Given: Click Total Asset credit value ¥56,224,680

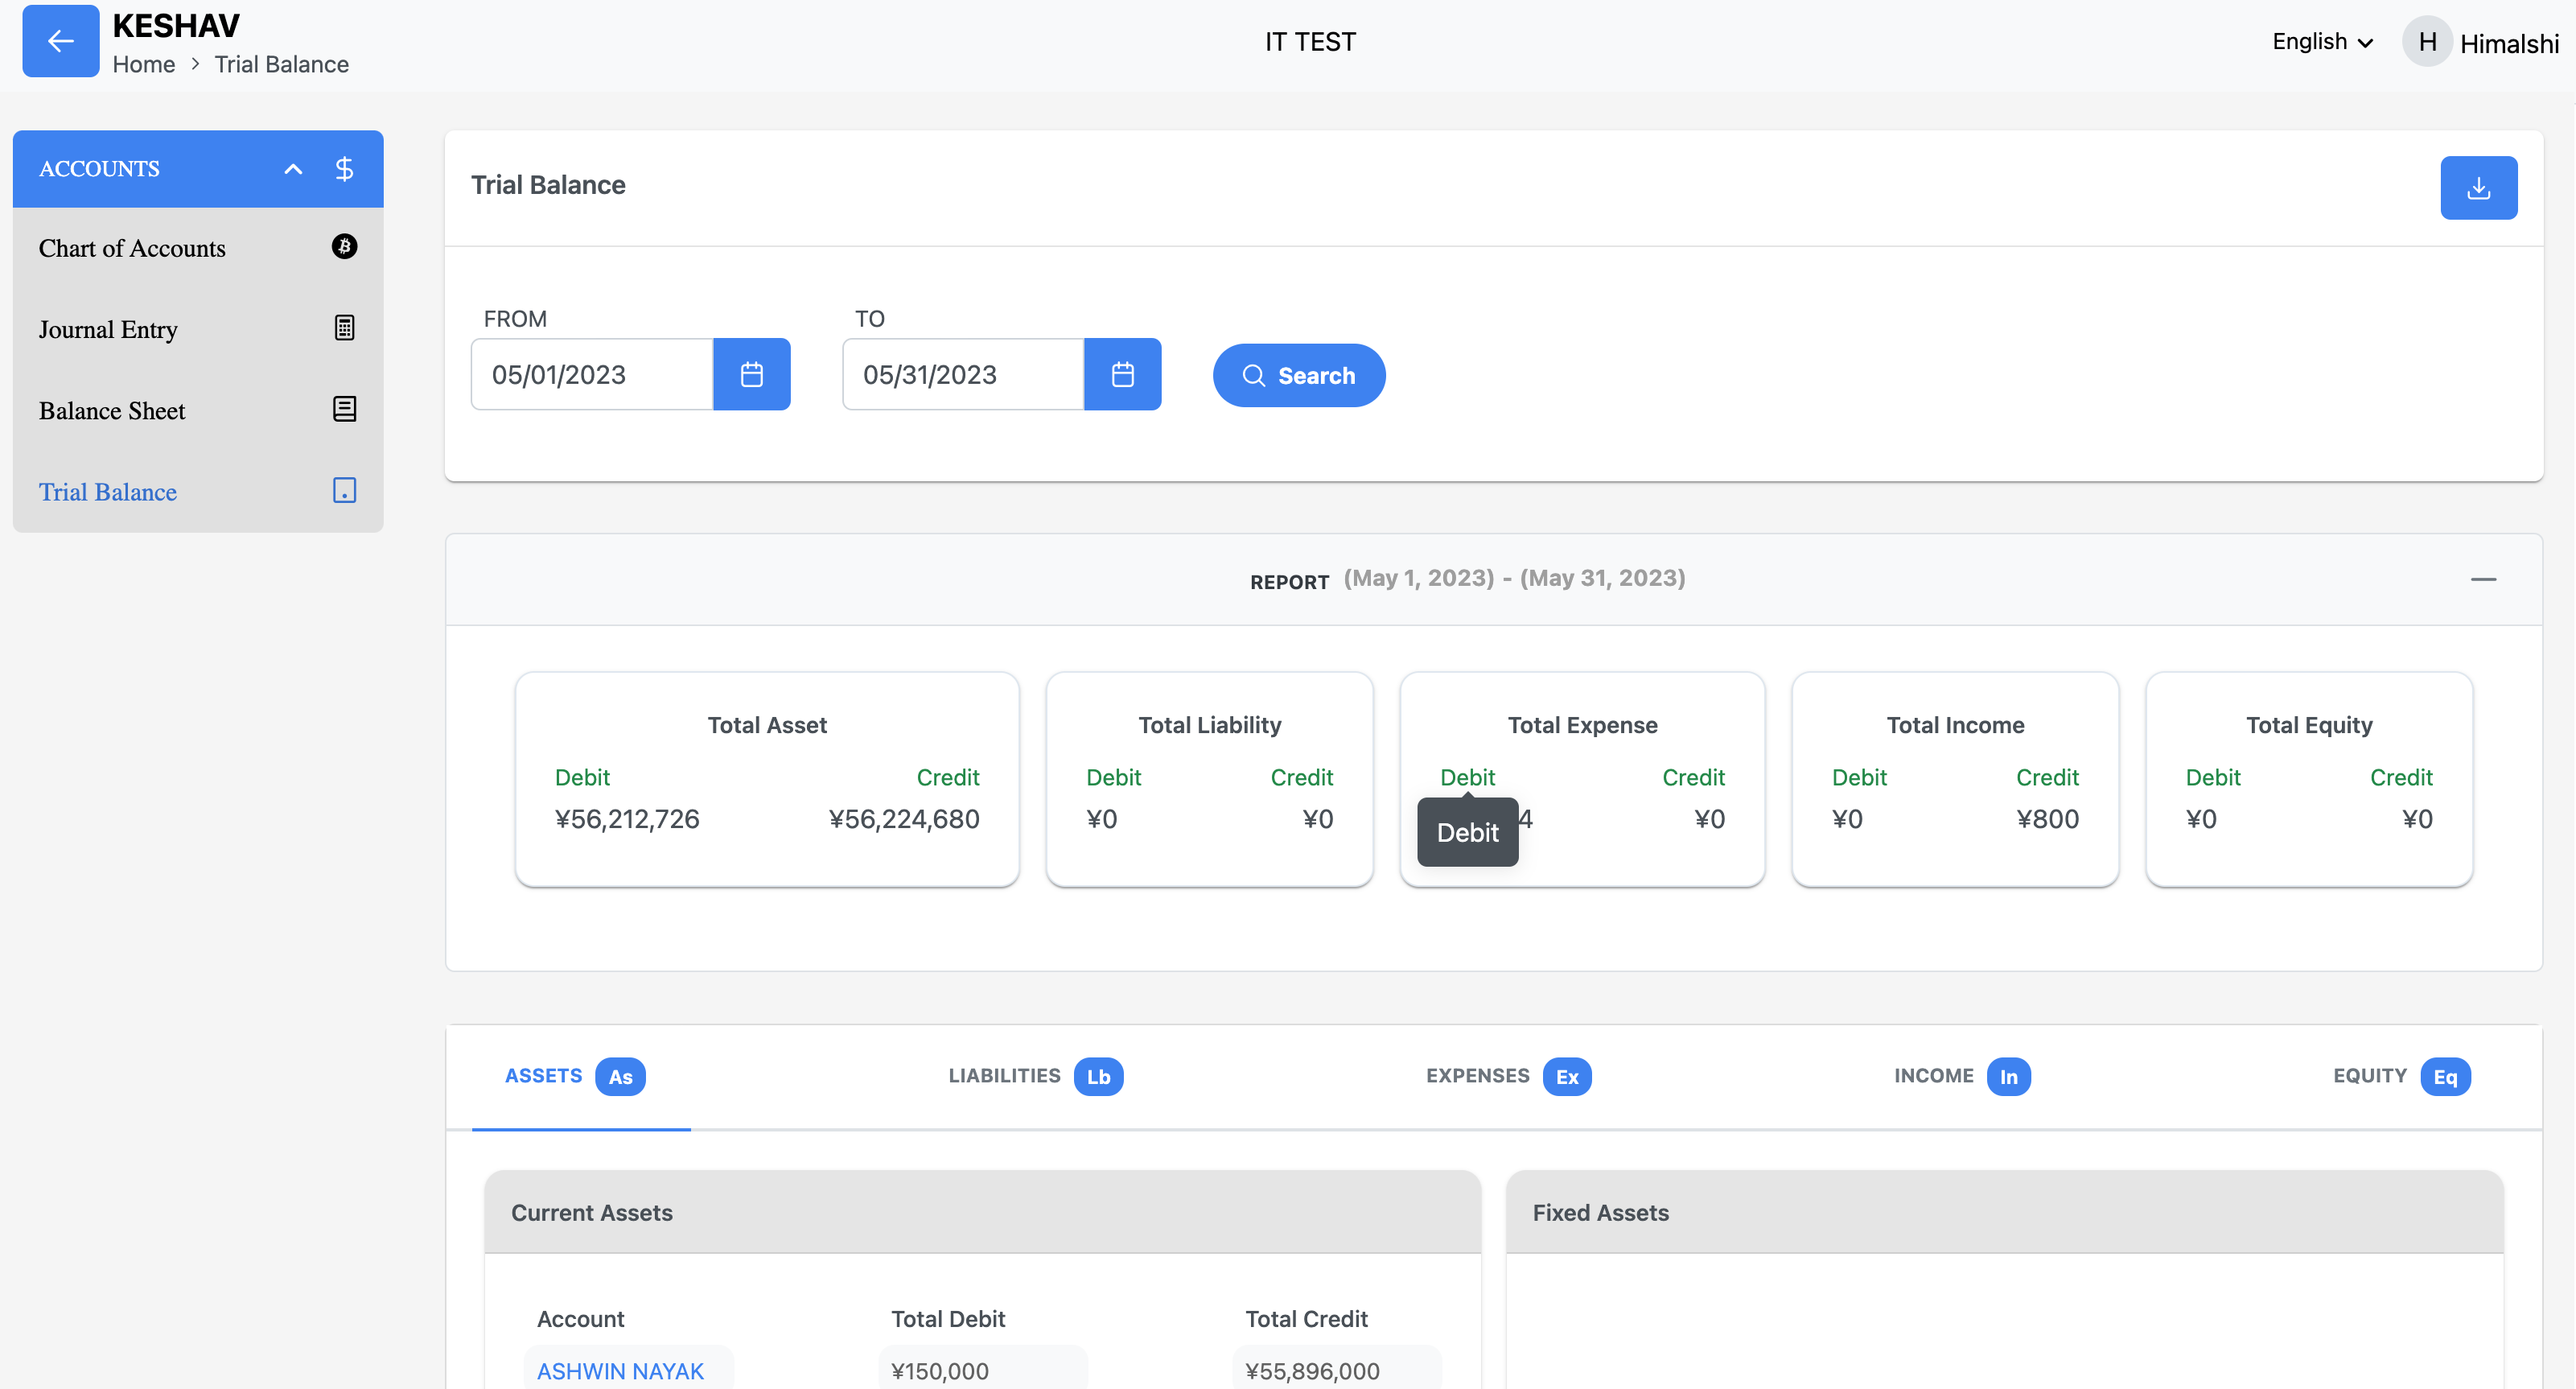Looking at the screenshot, I should [904, 819].
